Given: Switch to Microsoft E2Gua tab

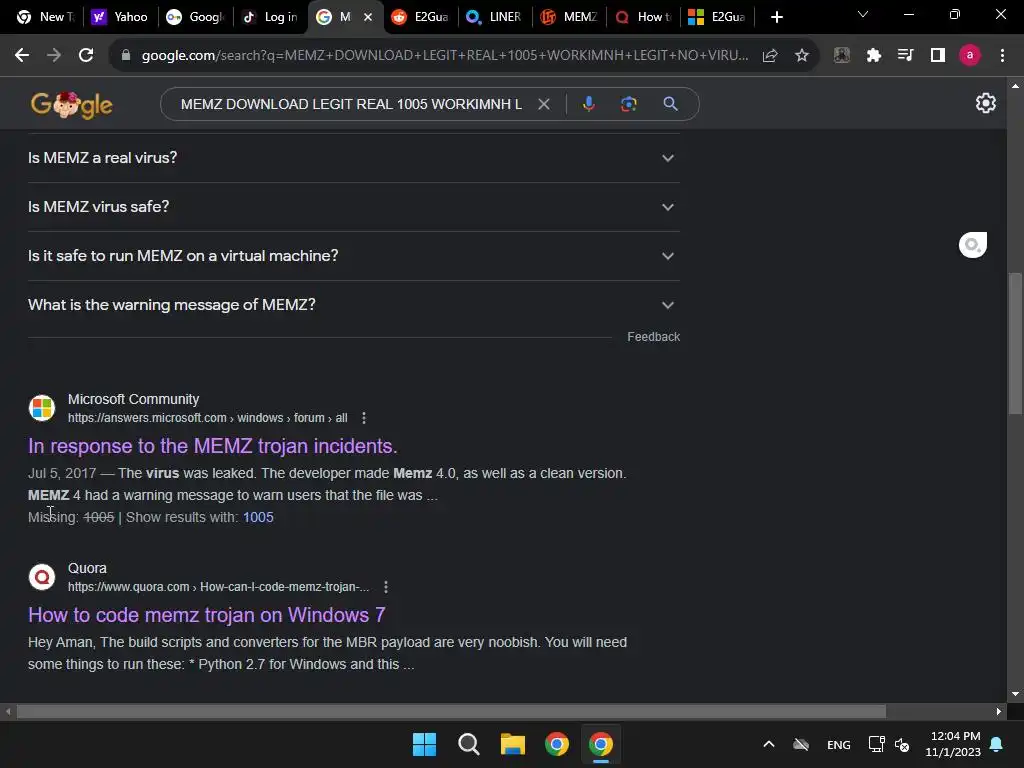Looking at the screenshot, I should click(x=718, y=17).
